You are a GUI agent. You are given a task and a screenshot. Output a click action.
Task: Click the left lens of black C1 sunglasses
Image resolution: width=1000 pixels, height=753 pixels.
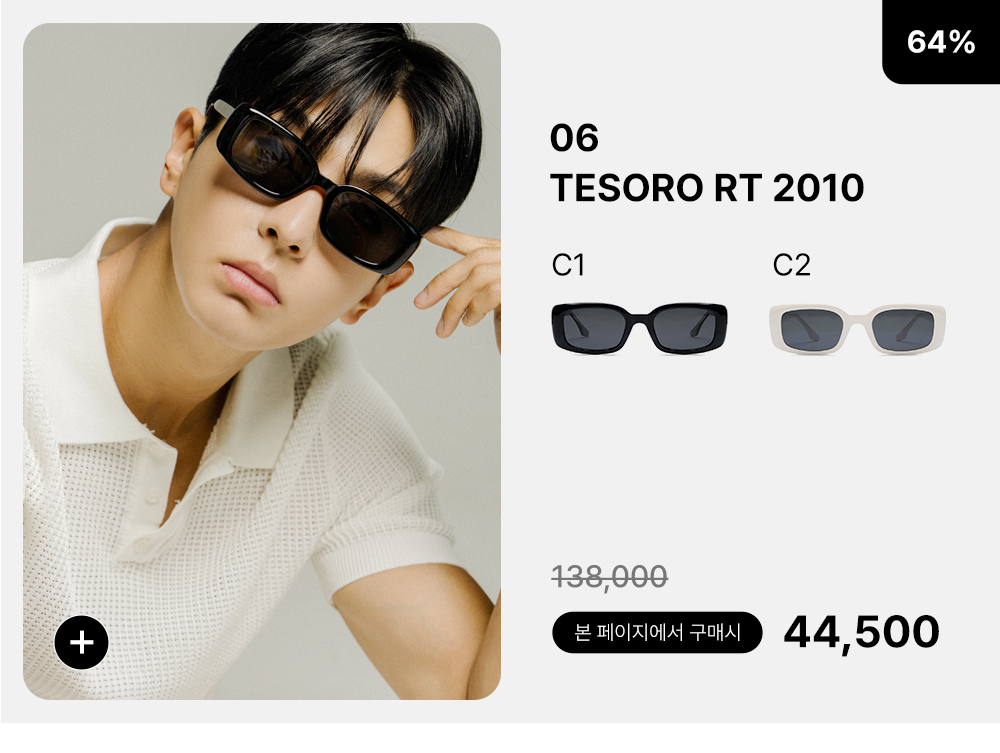tap(594, 329)
